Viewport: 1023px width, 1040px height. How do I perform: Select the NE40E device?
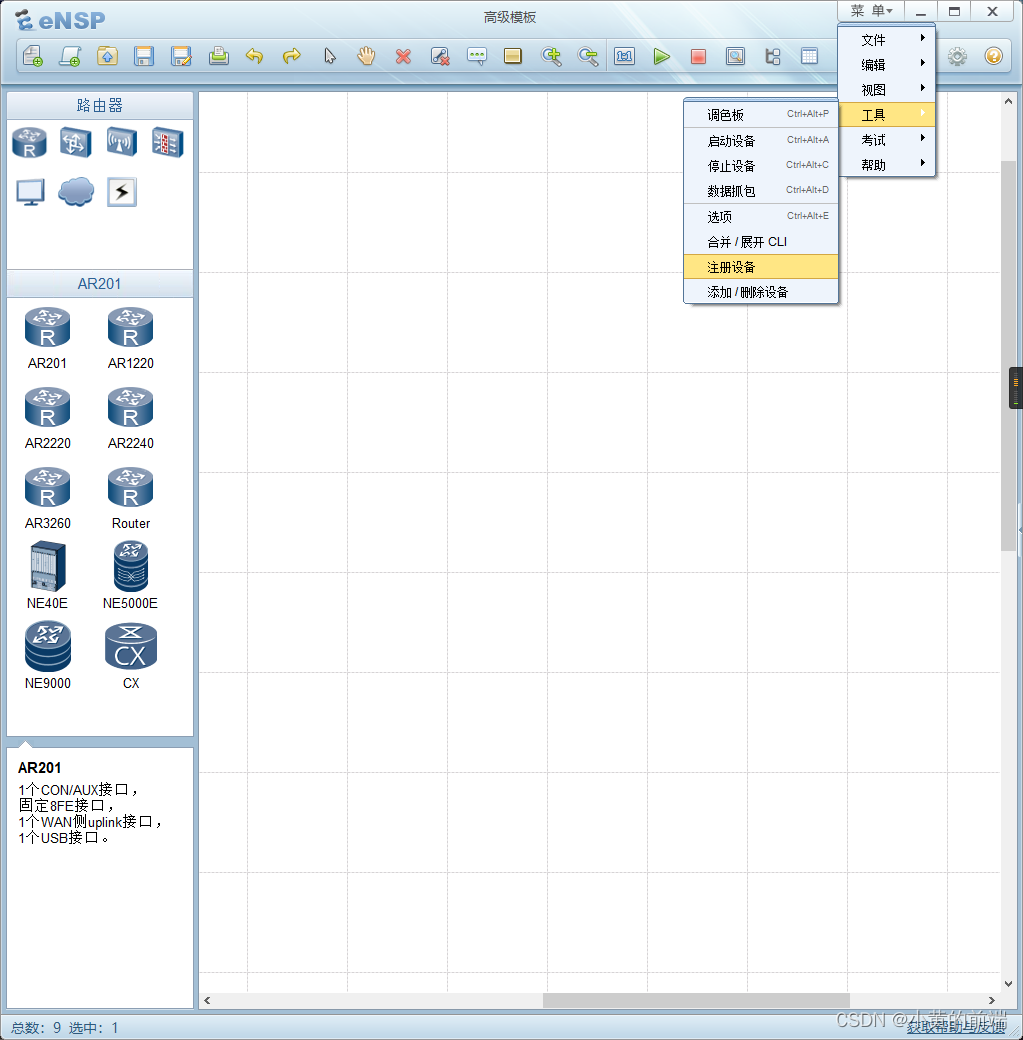click(x=47, y=576)
